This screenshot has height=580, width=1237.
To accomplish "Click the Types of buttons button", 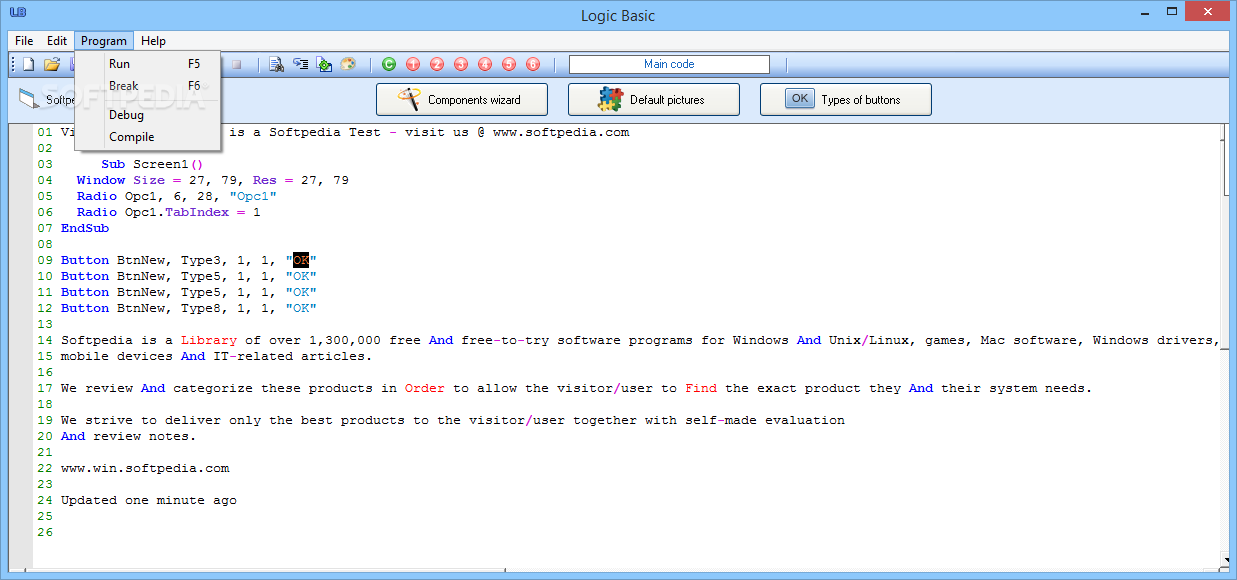I will [846, 100].
